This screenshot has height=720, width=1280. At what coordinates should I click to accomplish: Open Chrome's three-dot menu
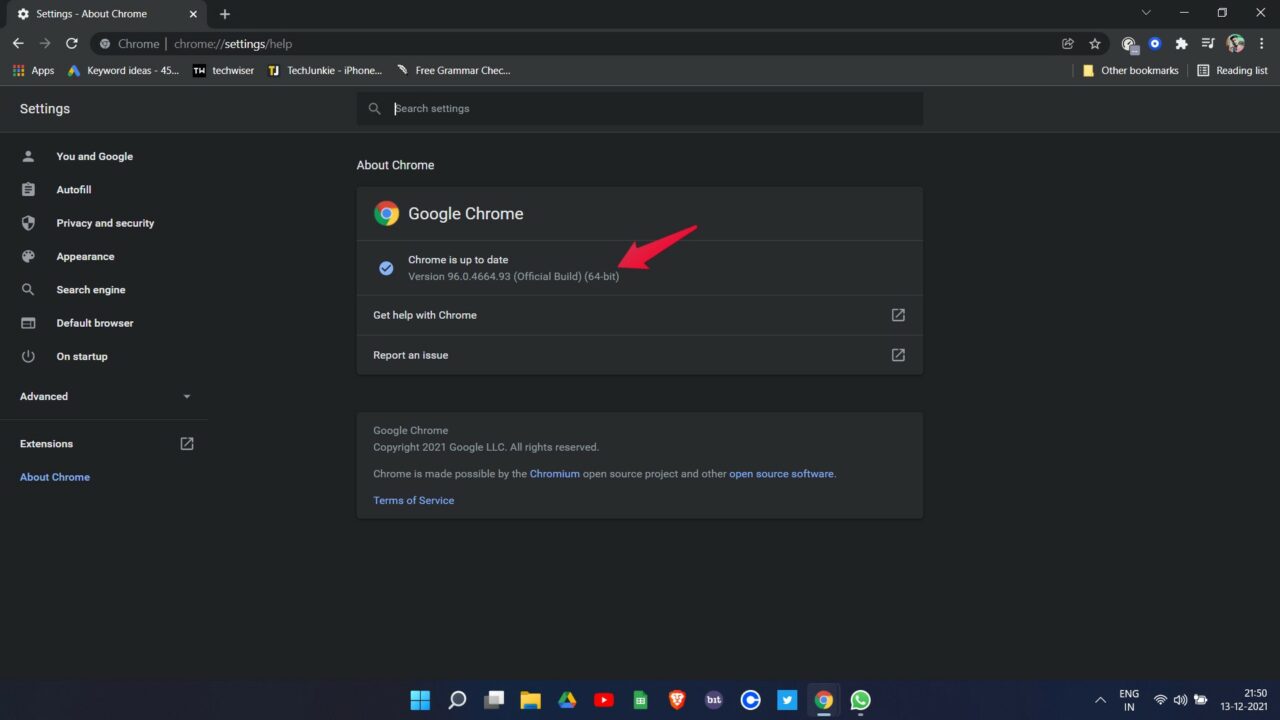tap(1262, 44)
